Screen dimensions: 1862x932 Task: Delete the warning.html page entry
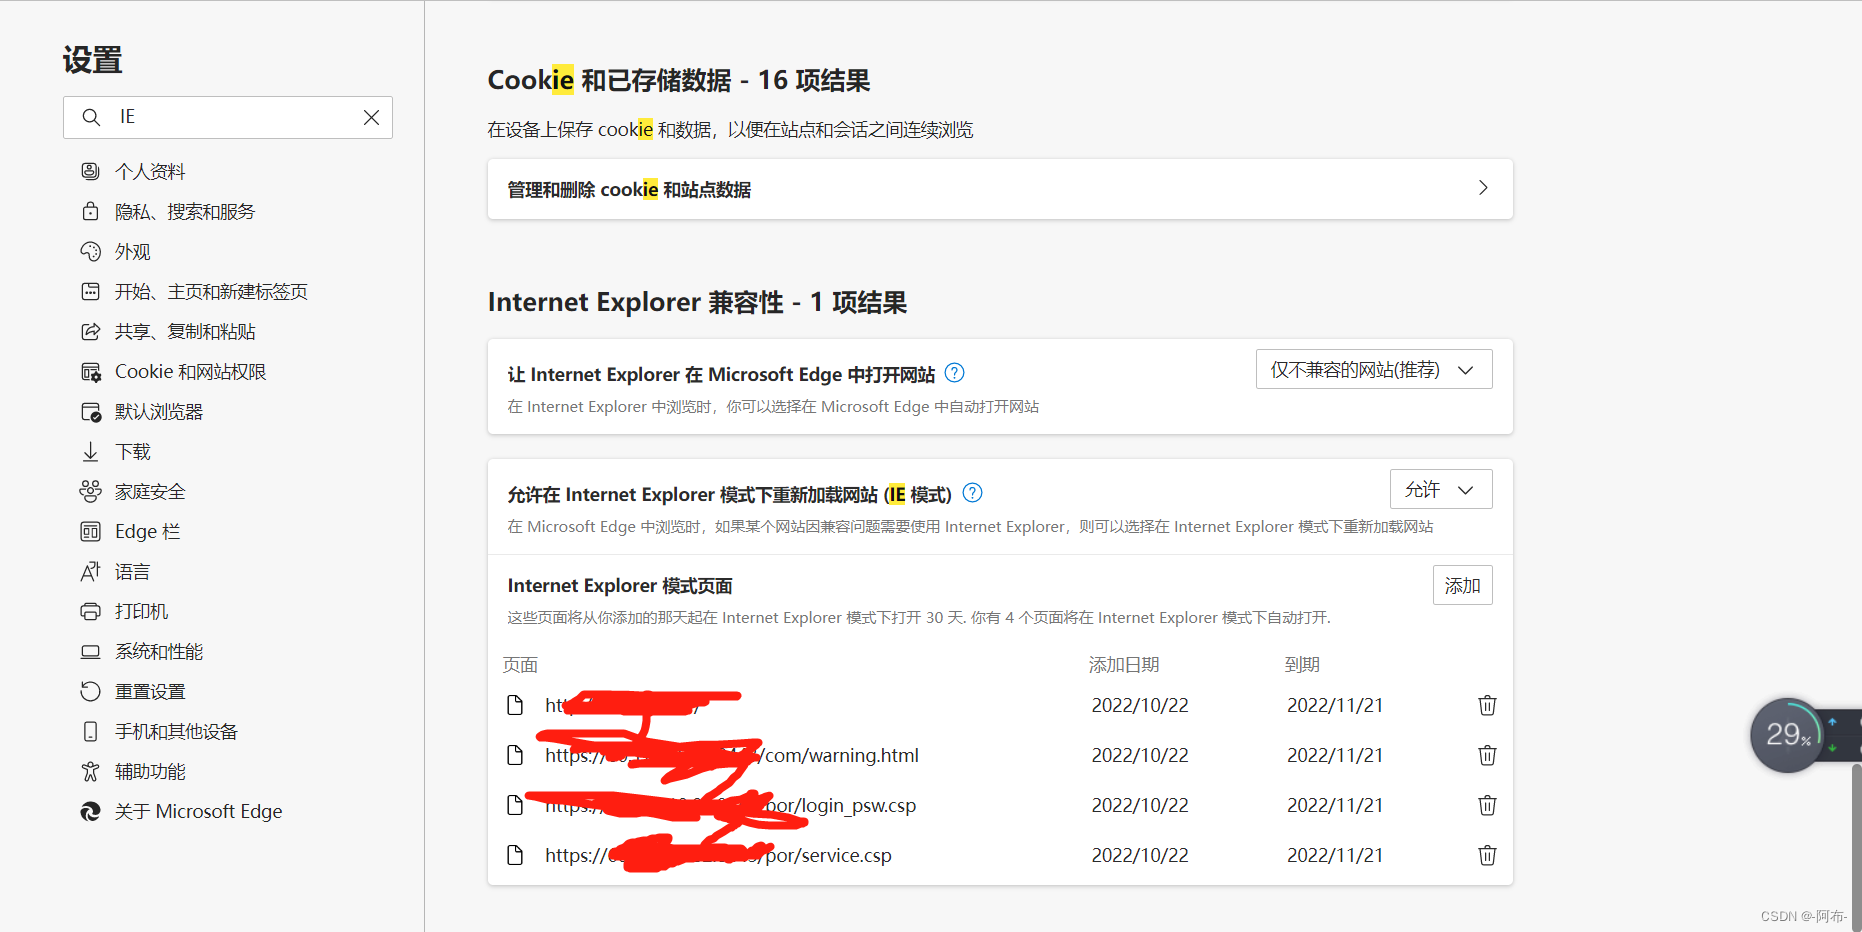[x=1487, y=755]
